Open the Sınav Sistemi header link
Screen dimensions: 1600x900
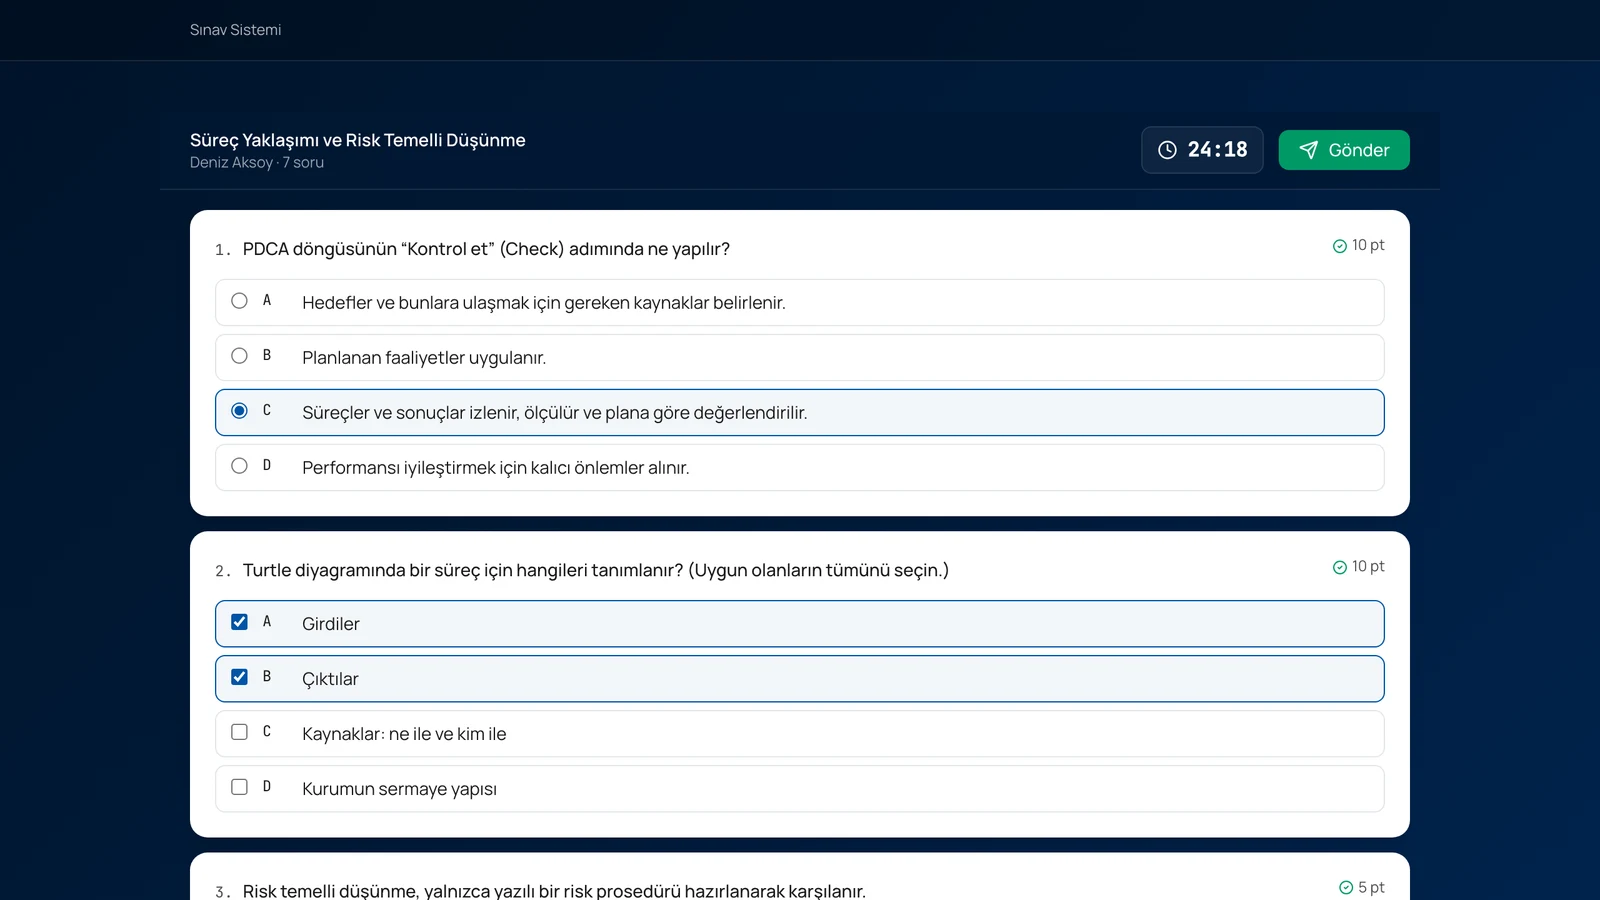click(235, 30)
